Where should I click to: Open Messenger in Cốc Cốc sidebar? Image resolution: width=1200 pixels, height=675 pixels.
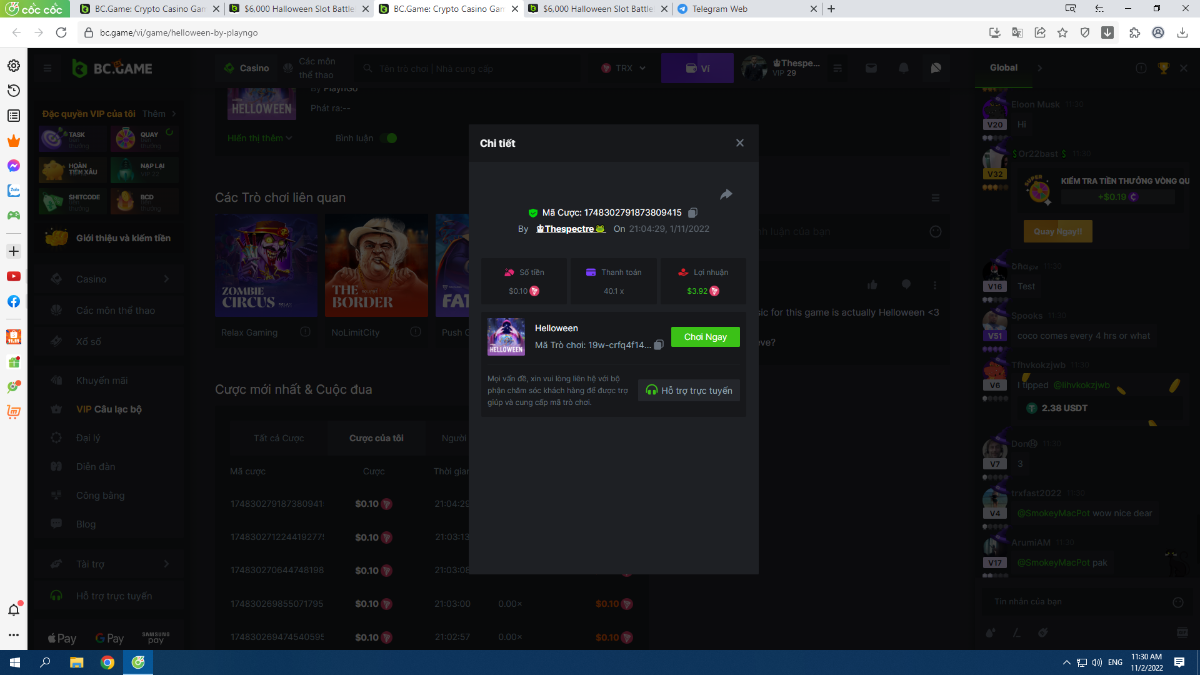pos(14,166)
